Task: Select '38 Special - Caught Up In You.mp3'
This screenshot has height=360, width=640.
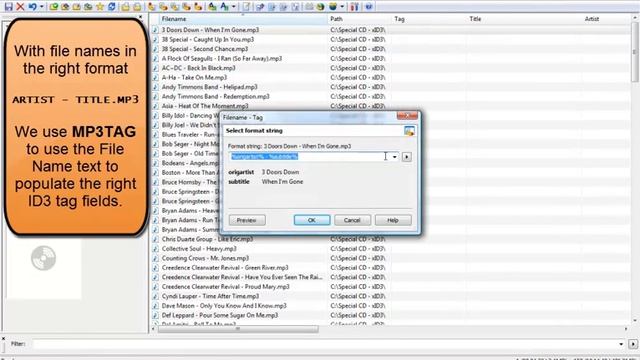Action: 208,39
